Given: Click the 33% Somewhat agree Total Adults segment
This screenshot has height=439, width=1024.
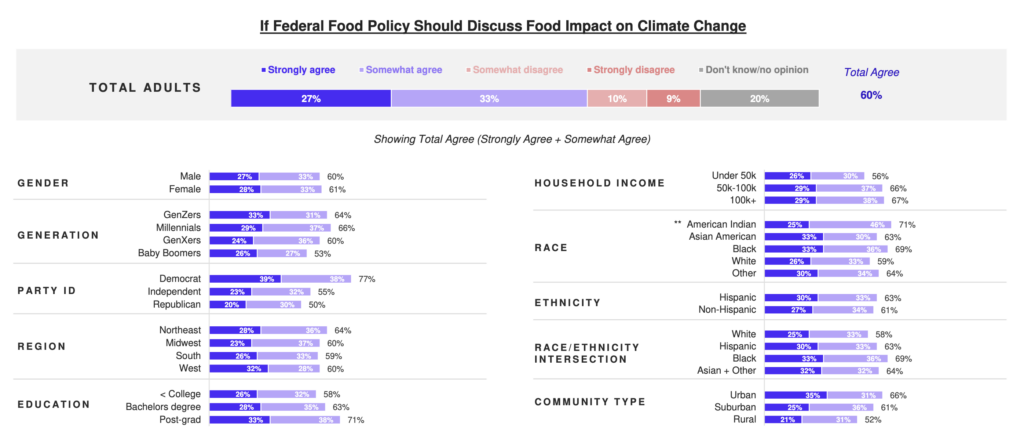Looking at the screenshot, I should click(488, 98).
